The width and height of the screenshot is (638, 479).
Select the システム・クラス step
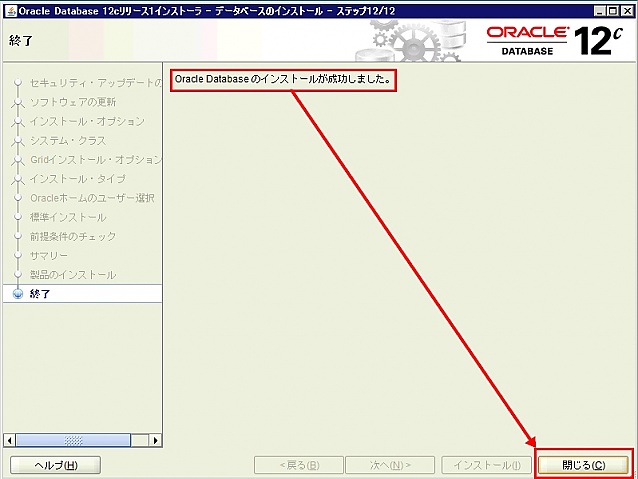(x=68, y=140)
